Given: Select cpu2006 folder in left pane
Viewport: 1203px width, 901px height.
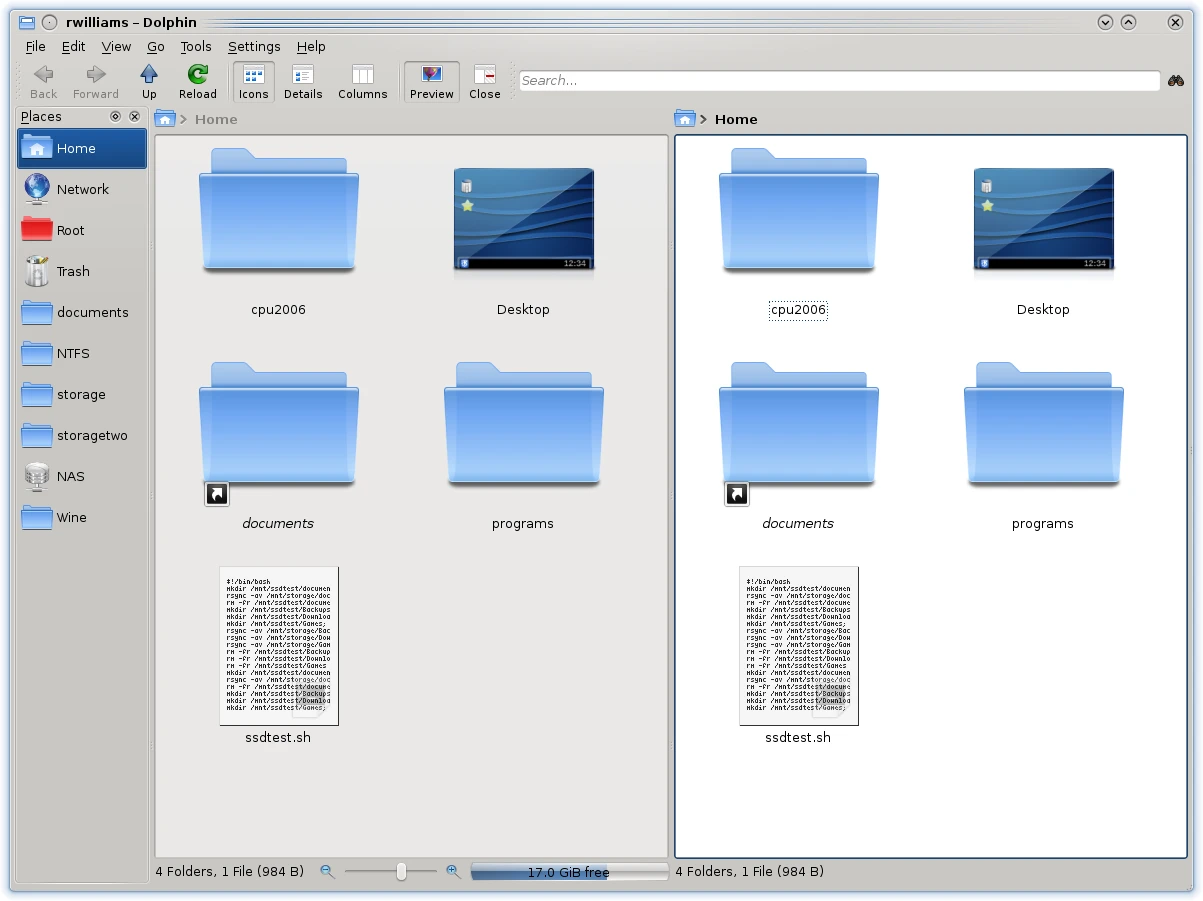Looking at the screenshot, I should 278,232.
